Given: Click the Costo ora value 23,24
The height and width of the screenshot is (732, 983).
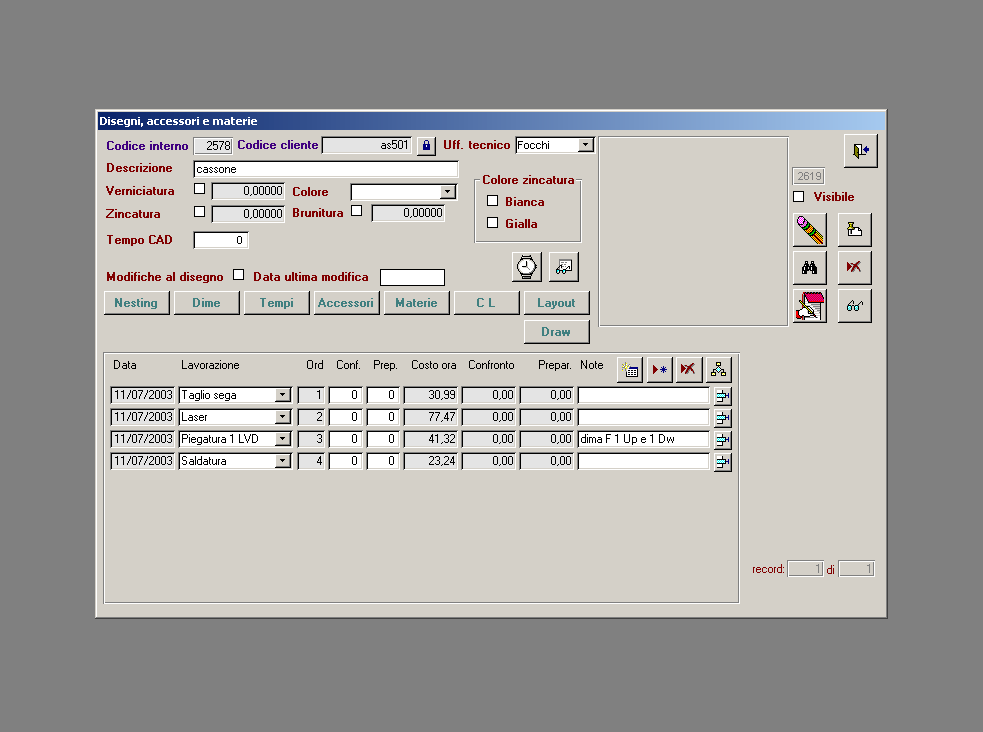Looking at the screenshot, I should pos(431,461).
